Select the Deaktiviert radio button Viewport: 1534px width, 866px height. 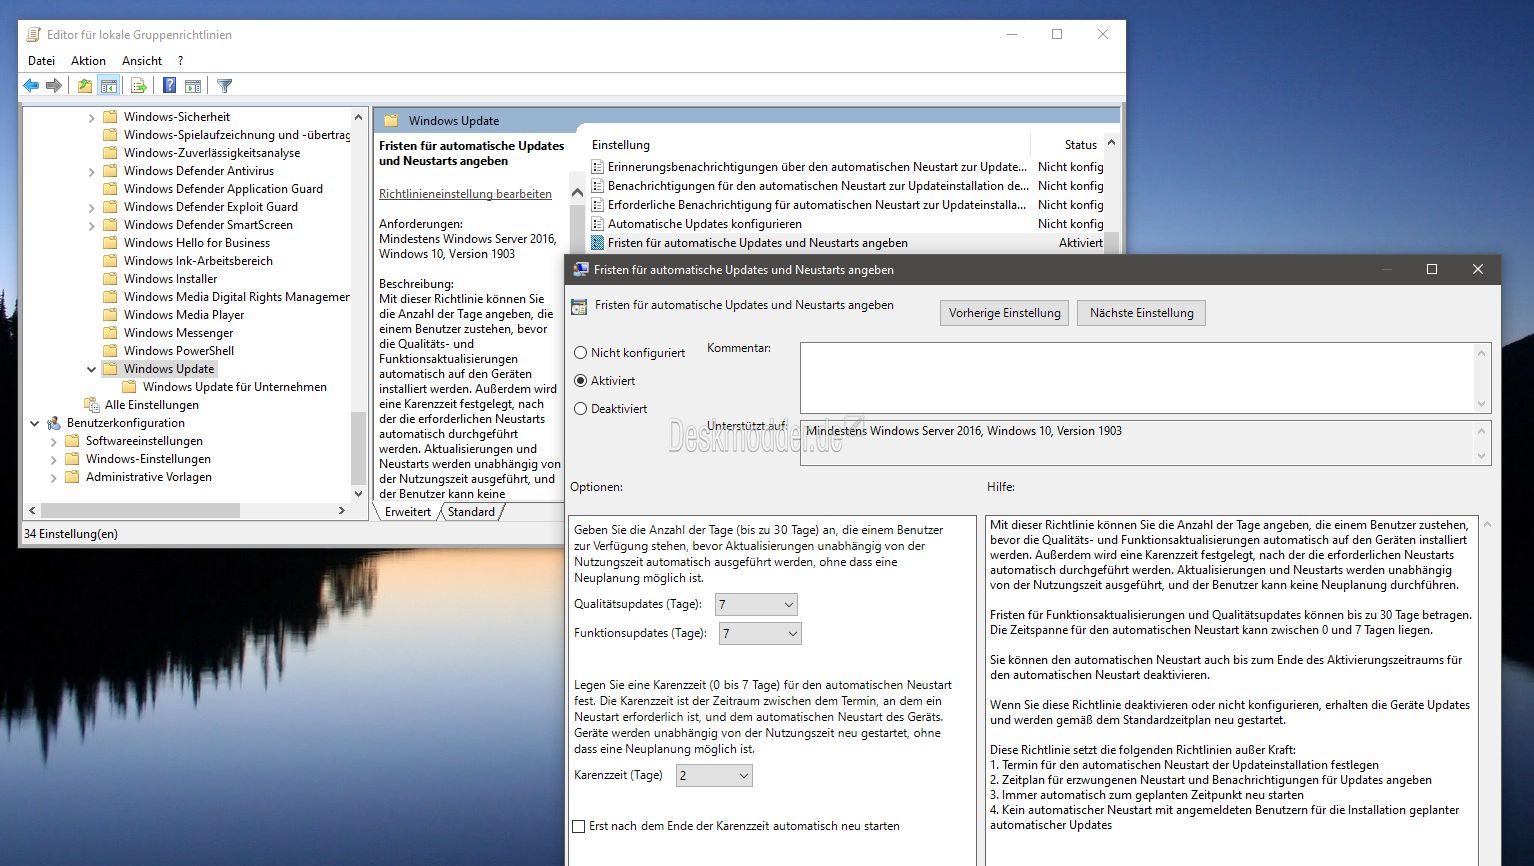coord(580,409)
